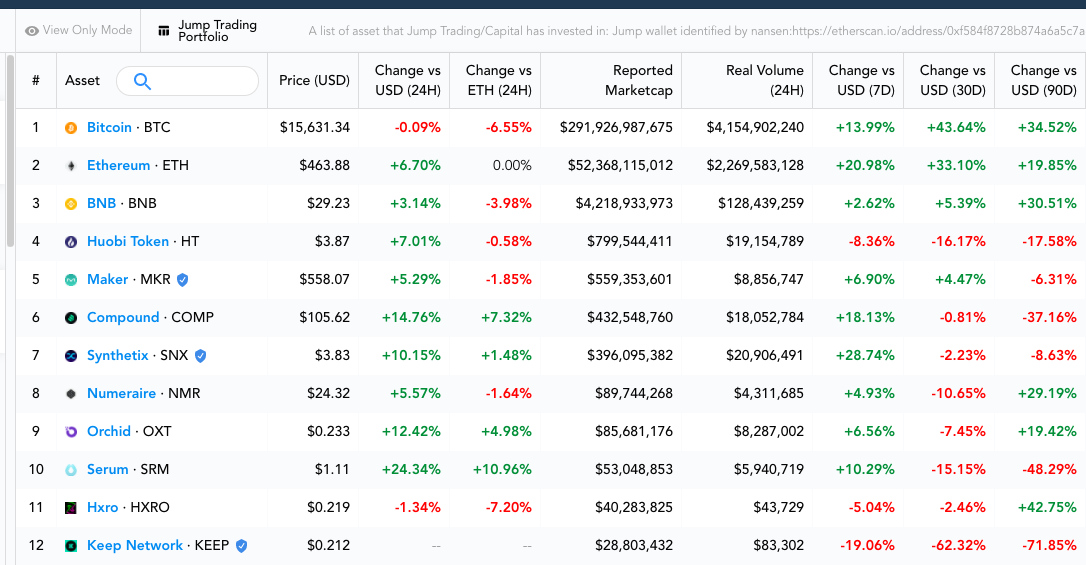Click the View Only Mode label
1086x565 pixels.
click(x=87, y=30)
